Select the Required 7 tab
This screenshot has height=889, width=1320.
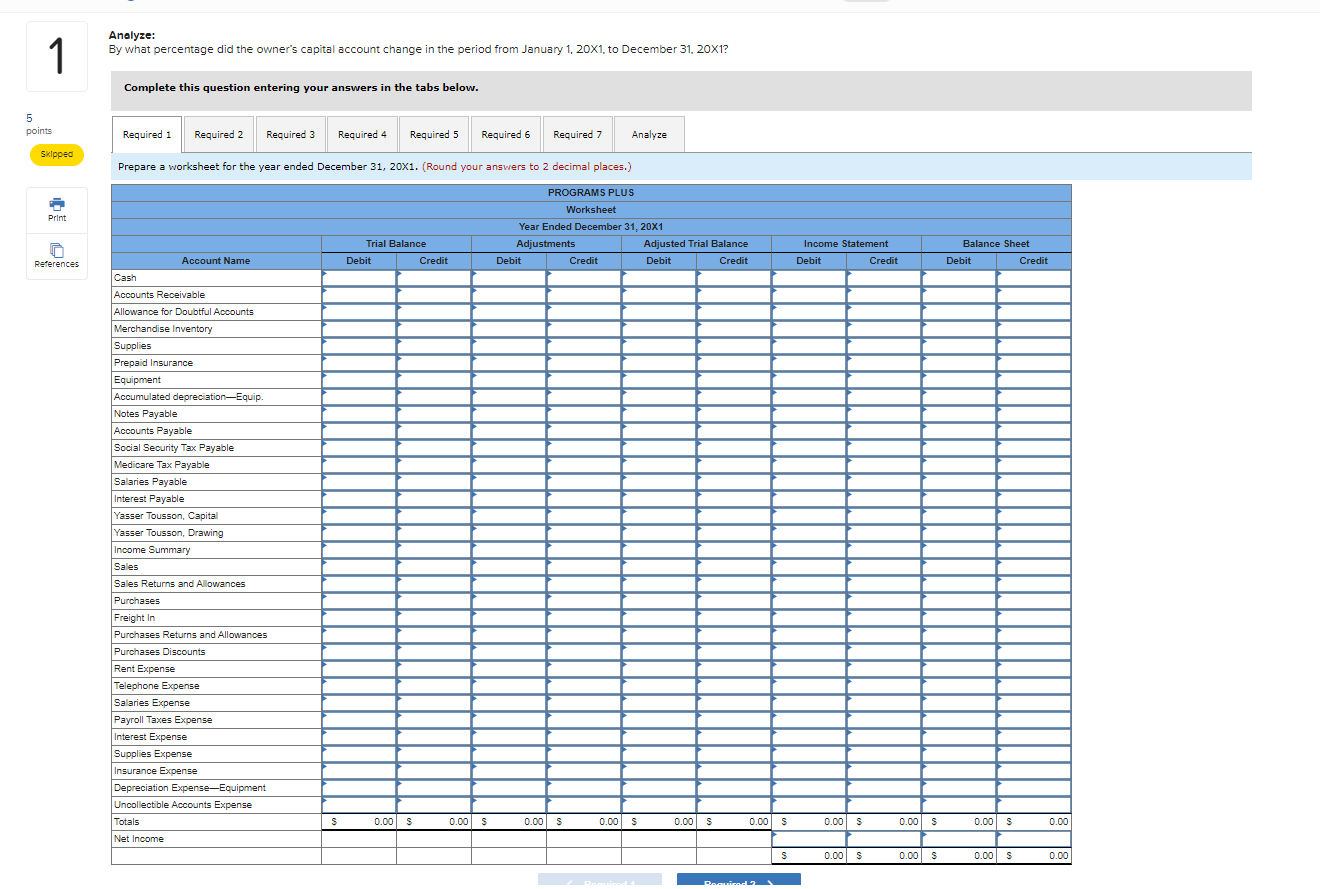click(578, 134)
